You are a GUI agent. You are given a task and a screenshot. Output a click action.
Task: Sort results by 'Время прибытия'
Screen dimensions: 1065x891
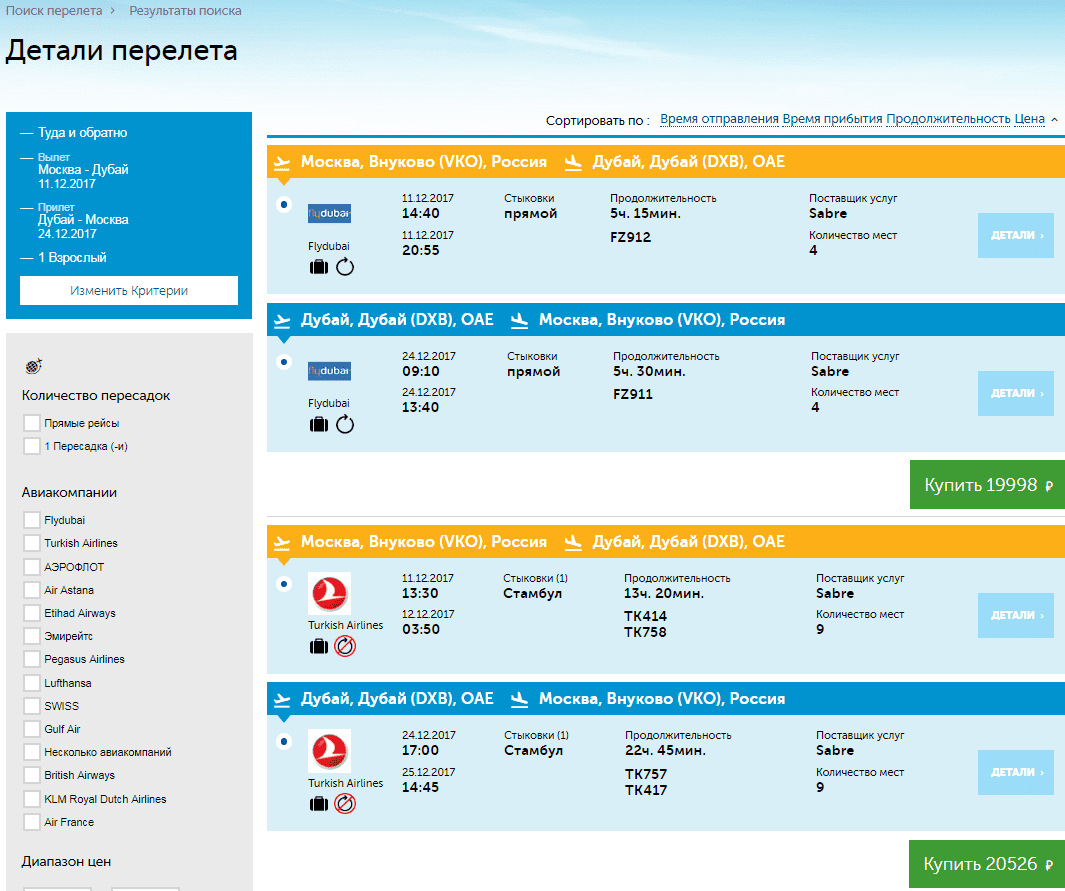[833, 119]
